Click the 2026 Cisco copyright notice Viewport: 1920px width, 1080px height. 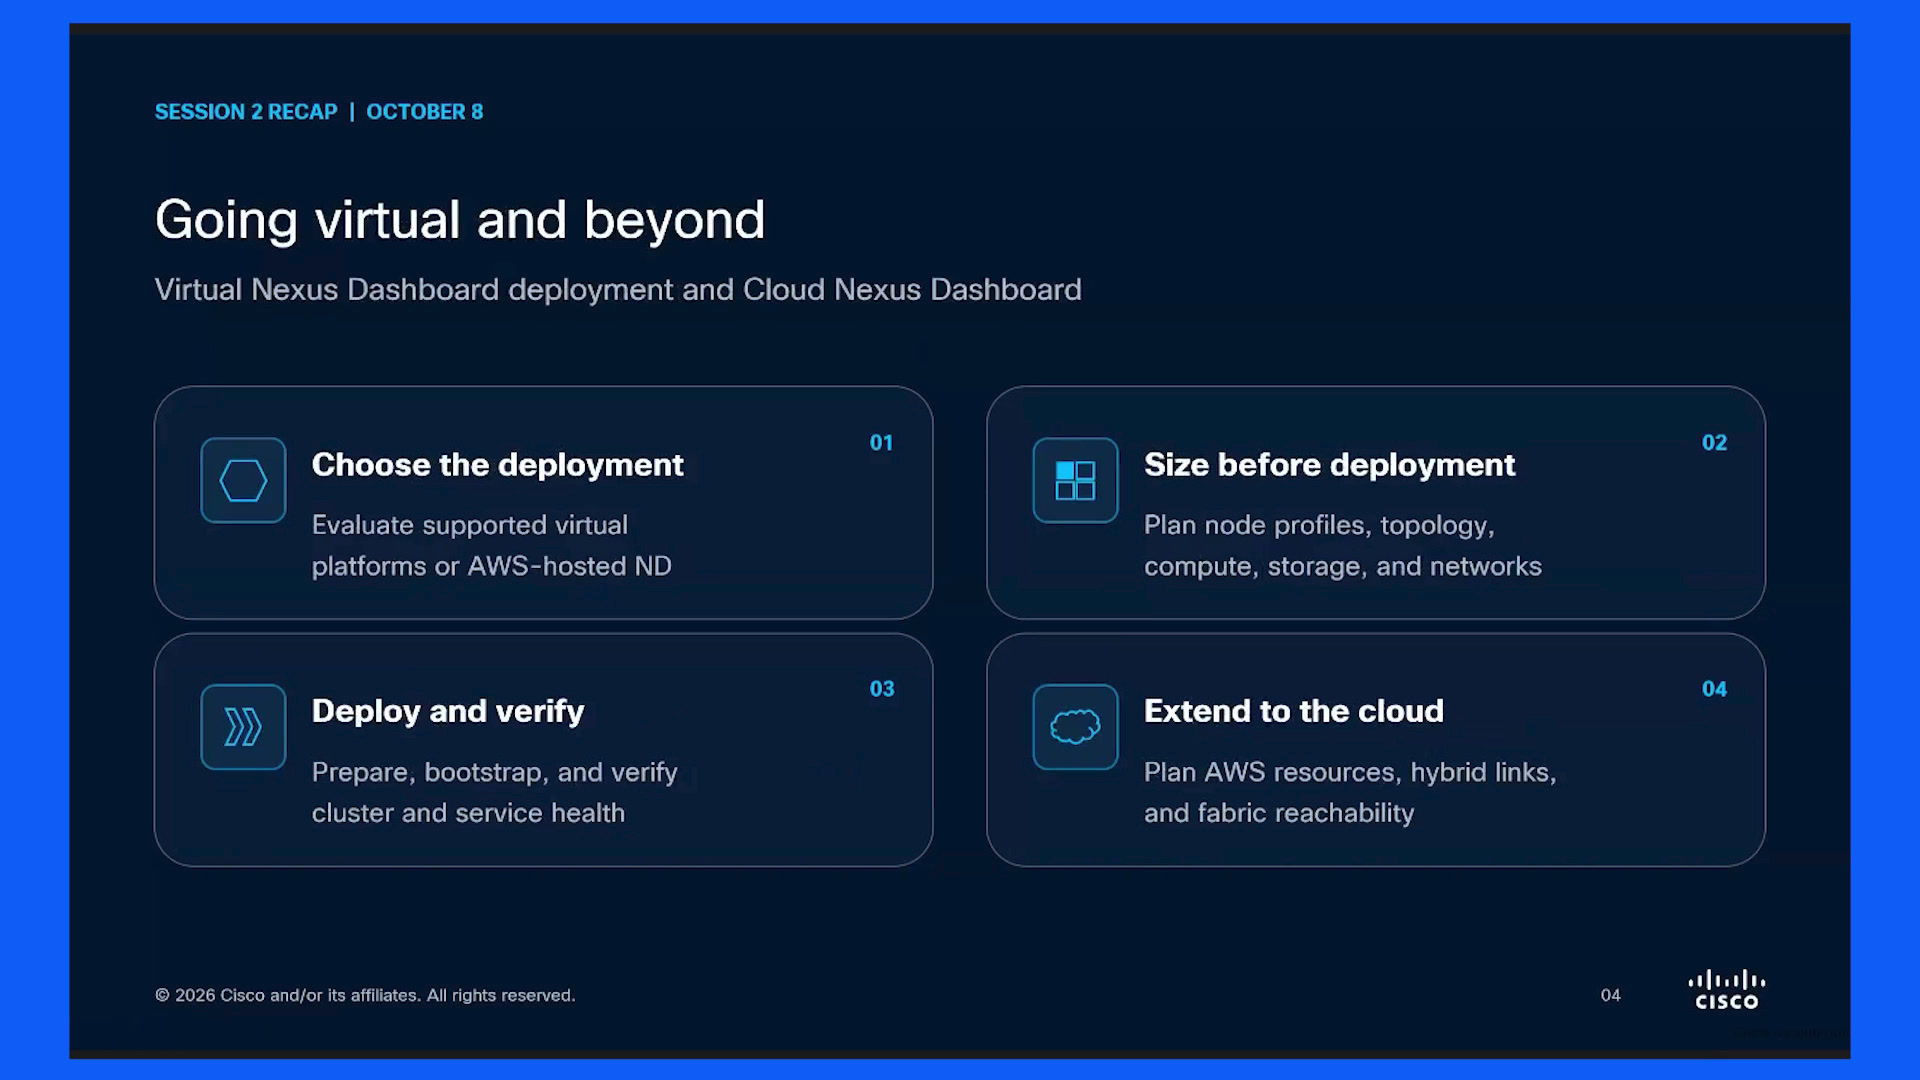tap(365, 995)
